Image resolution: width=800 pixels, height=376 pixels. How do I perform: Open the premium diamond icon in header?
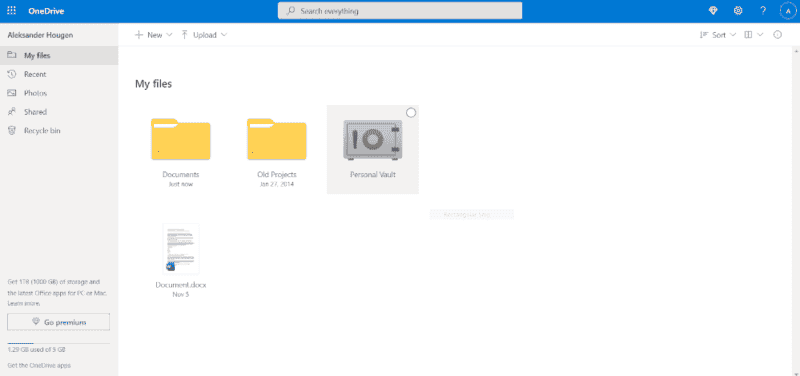point(713,11)
